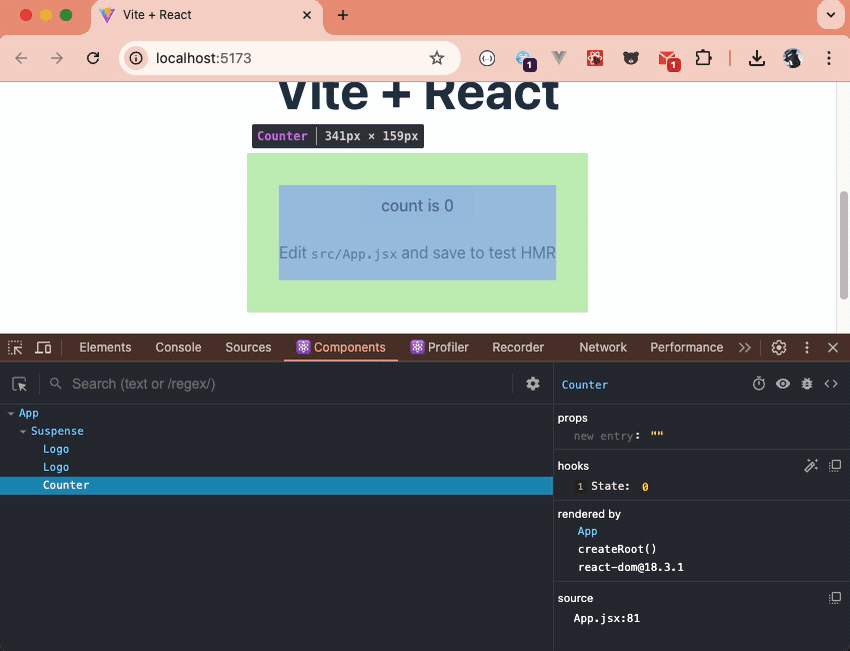The image size is (850, 651).
Task: Show more DevTools tabs
Action: 745,347
